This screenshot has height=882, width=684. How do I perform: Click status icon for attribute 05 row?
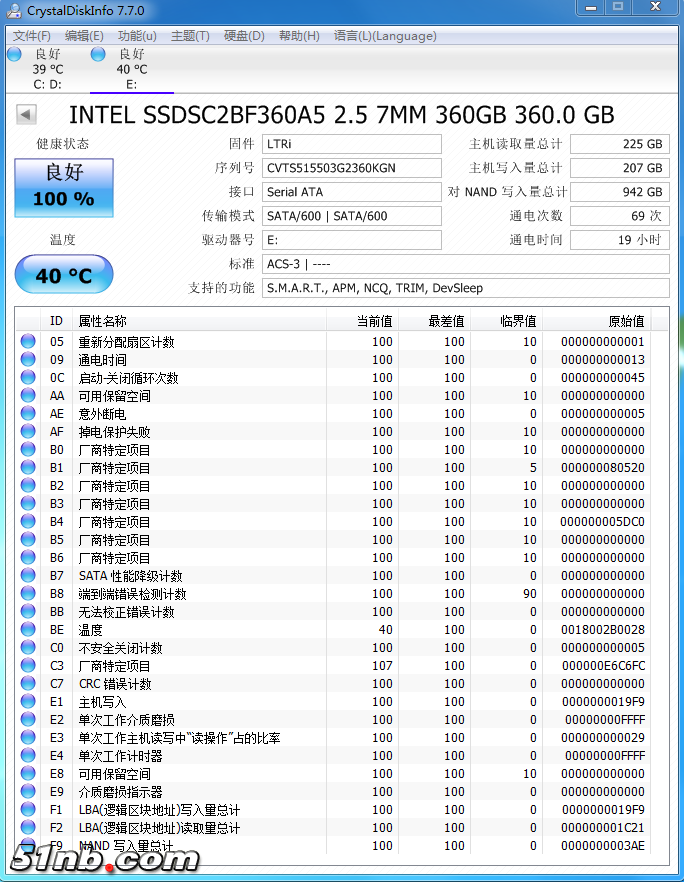click(x=28, y=342)
